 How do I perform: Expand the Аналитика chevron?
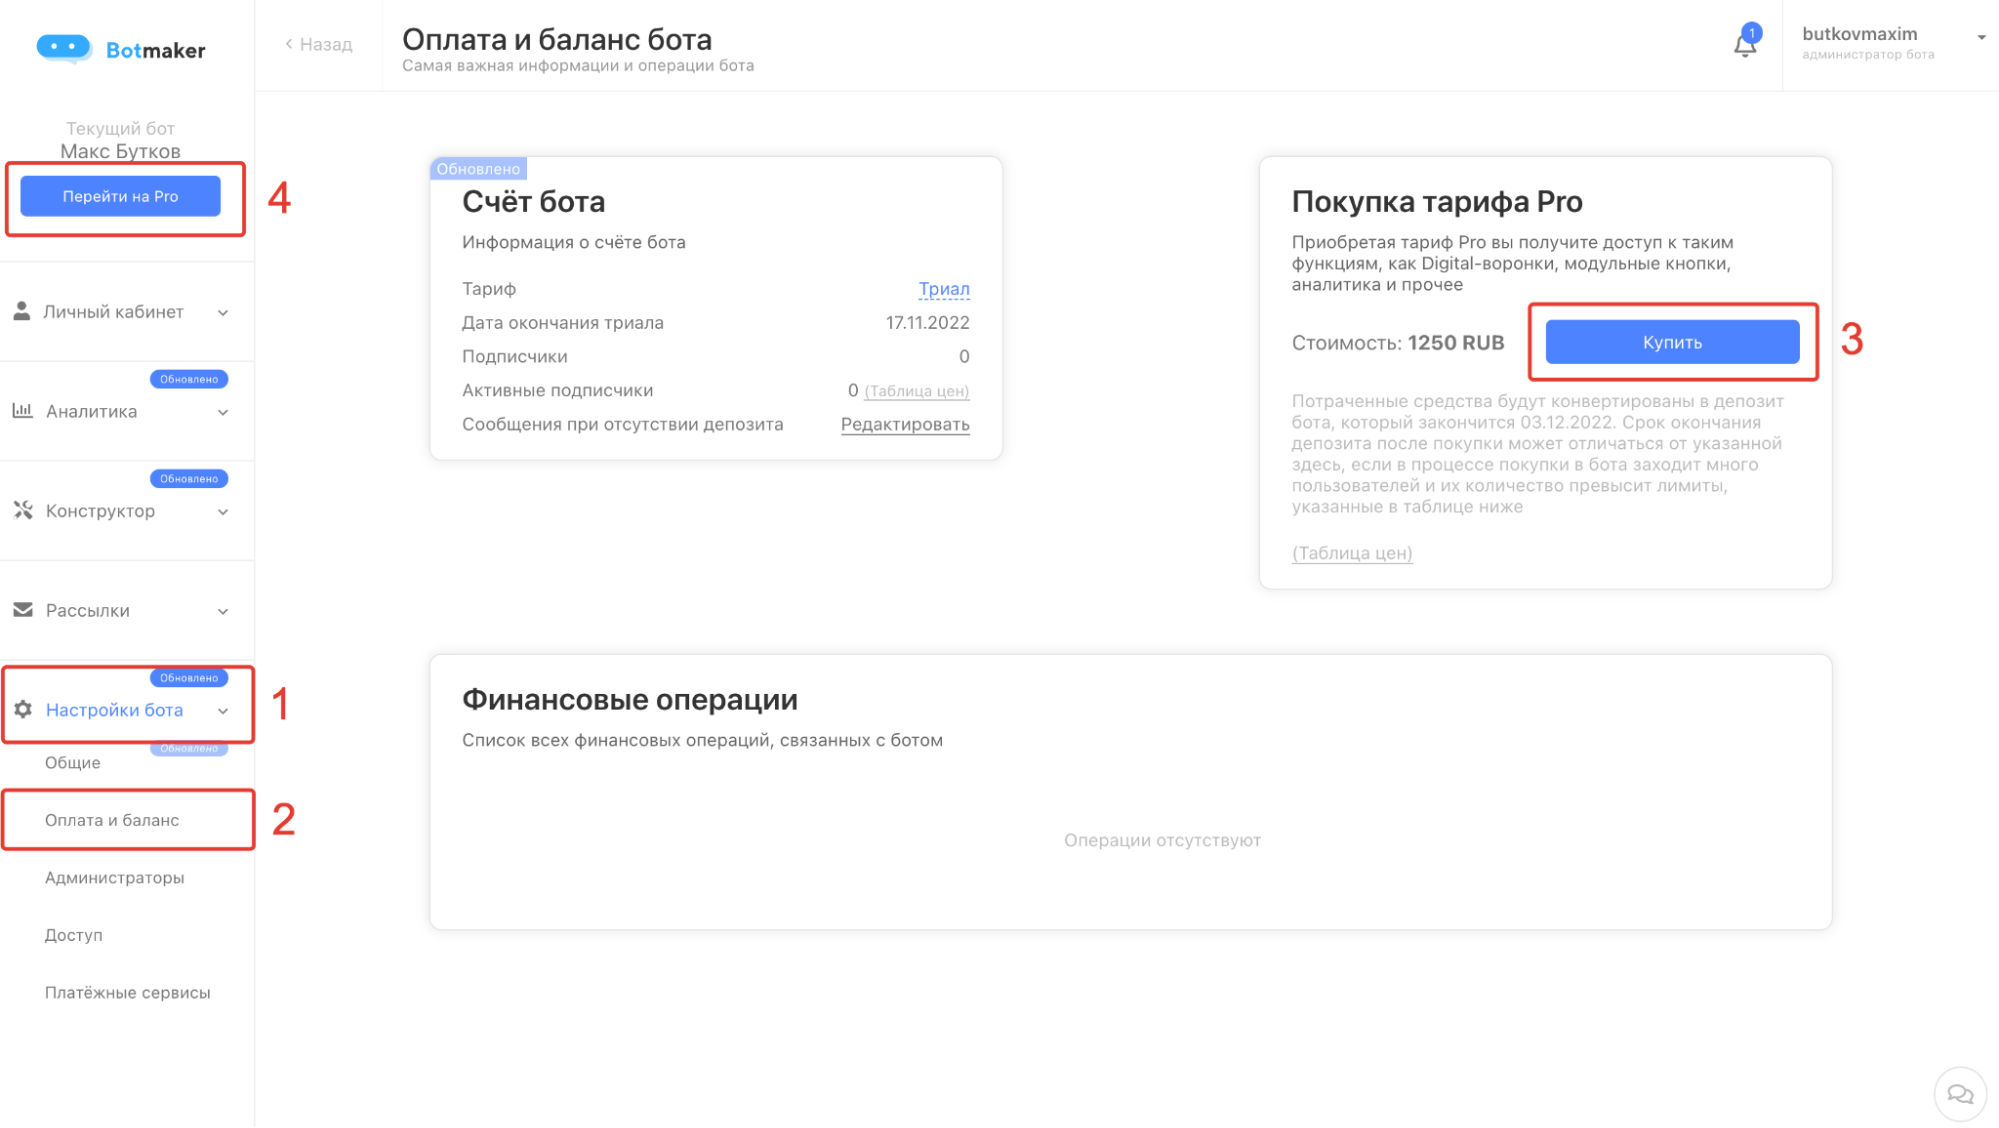pos(223,412)
